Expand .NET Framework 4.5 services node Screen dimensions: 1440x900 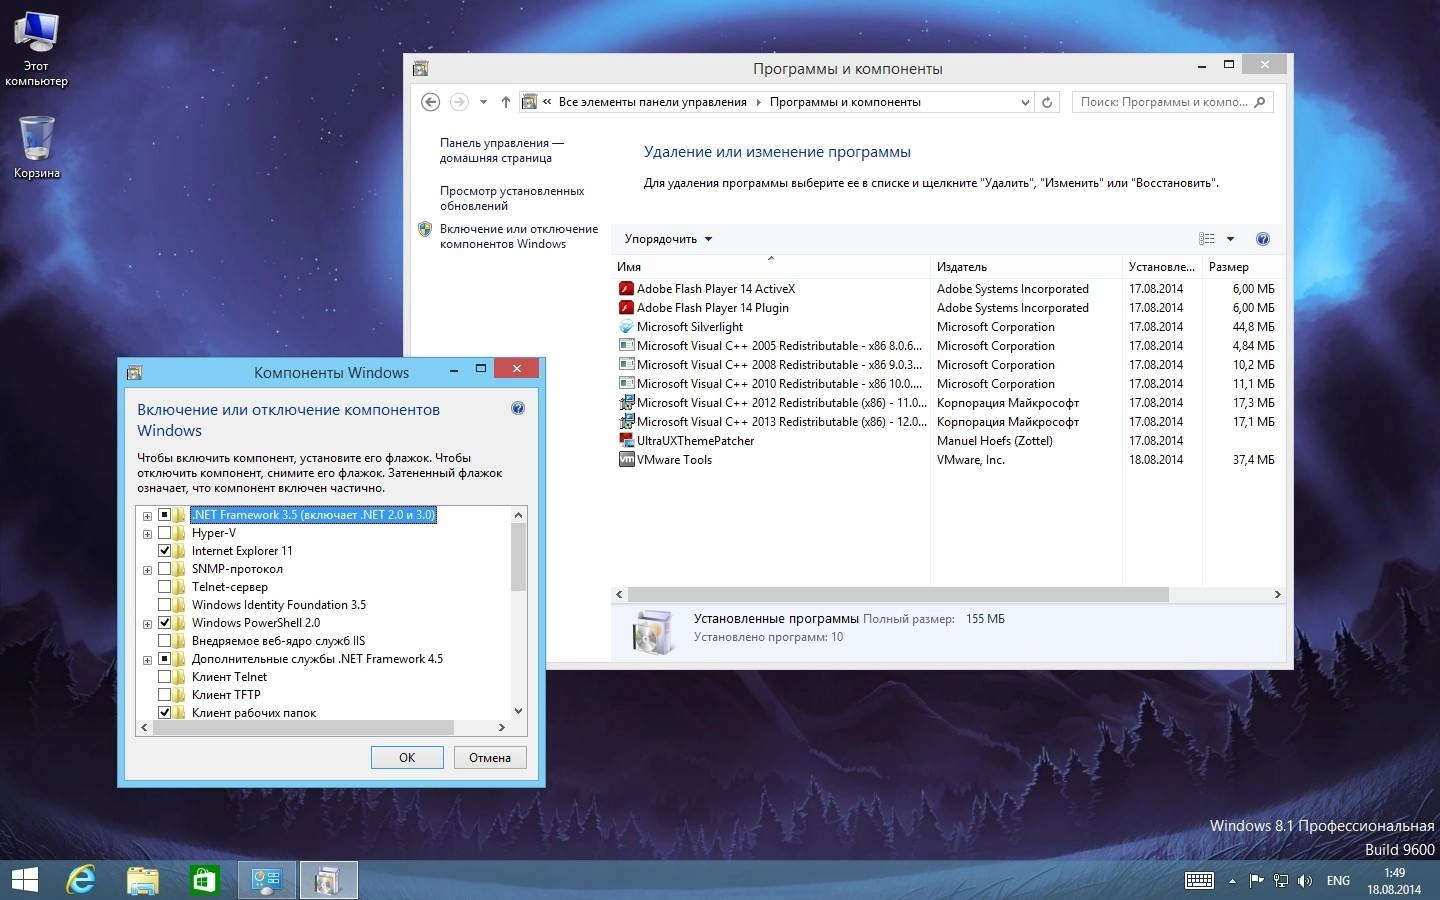(x=147, y=660)
